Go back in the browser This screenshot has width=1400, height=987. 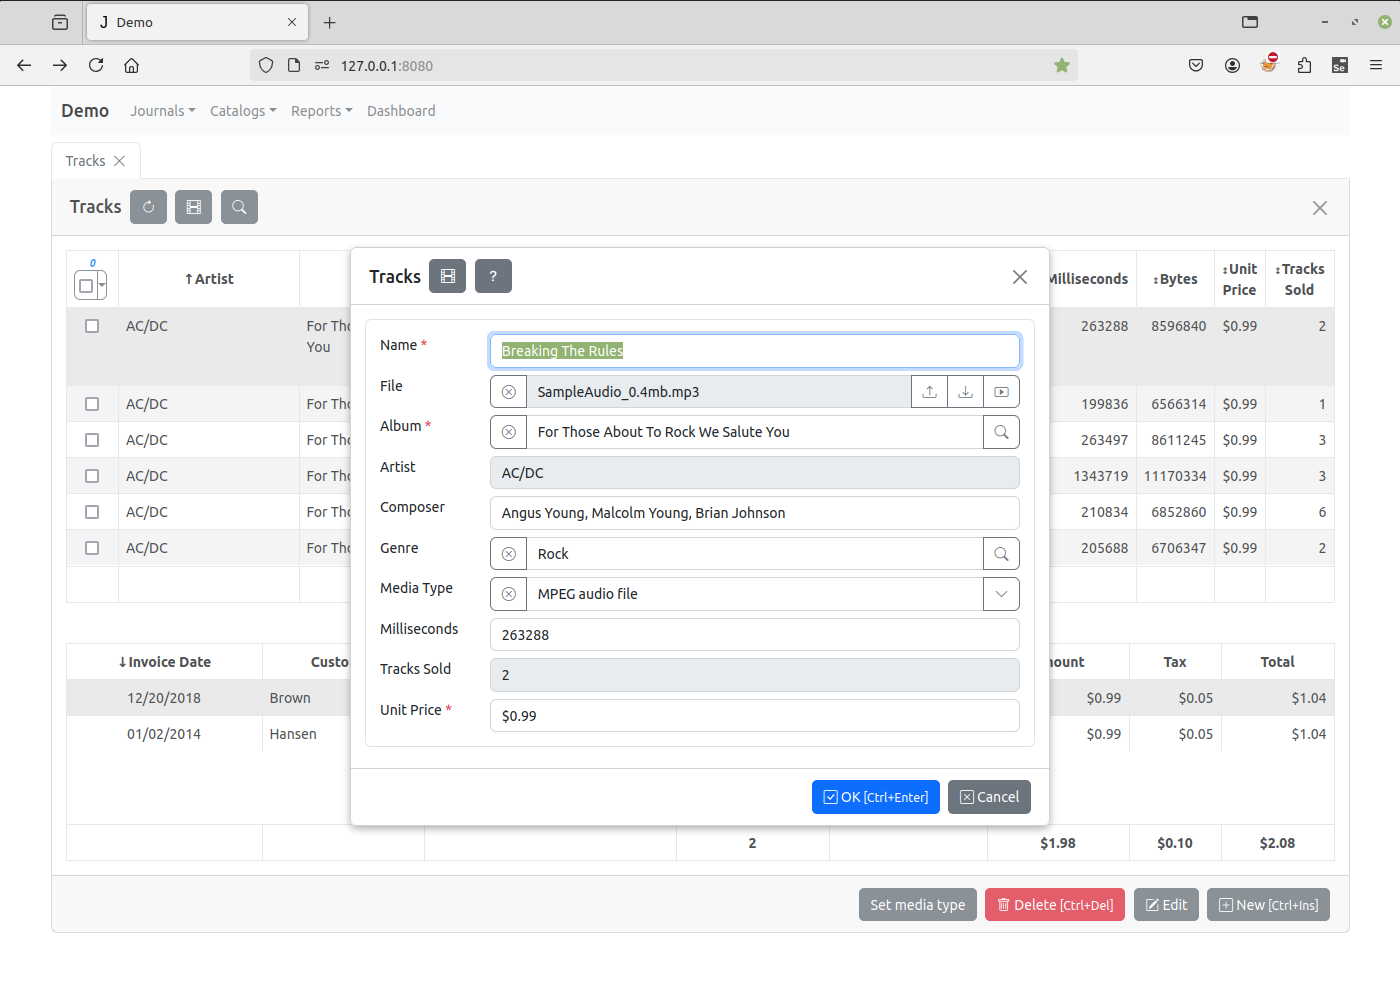pos(24,65)
